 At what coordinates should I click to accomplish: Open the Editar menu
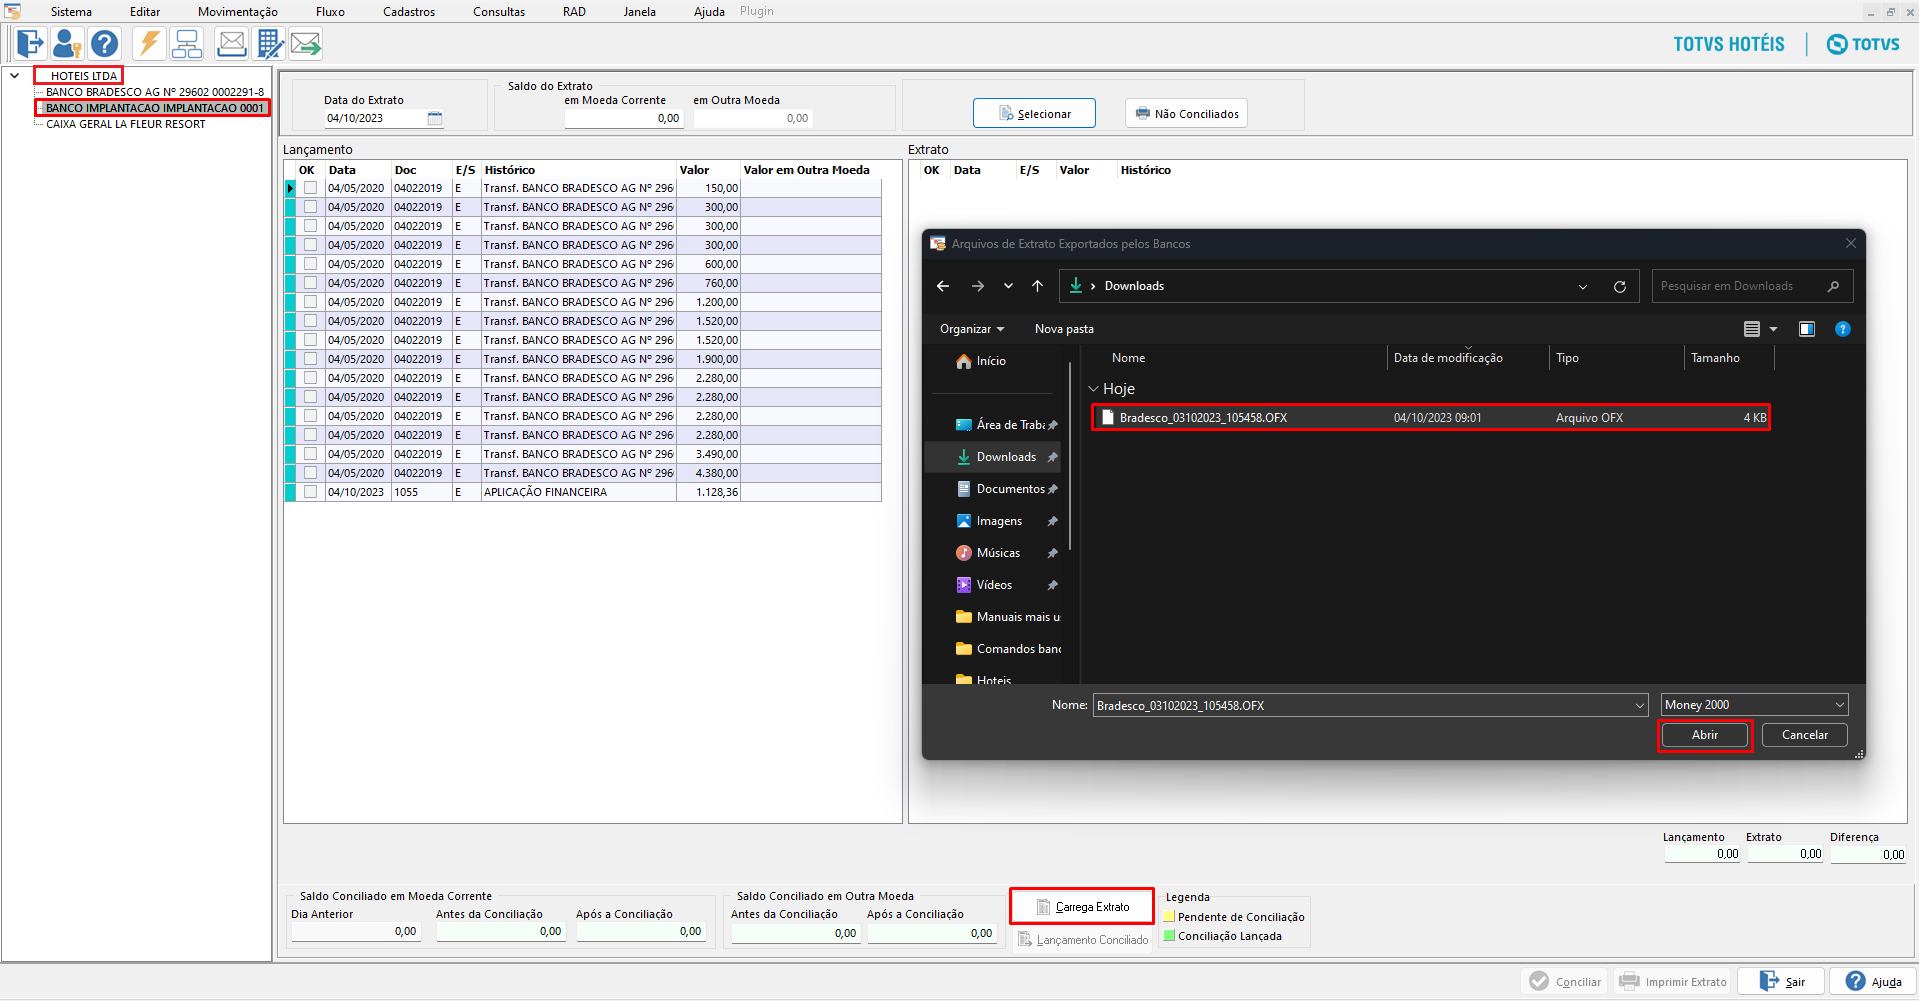(145, 12)
